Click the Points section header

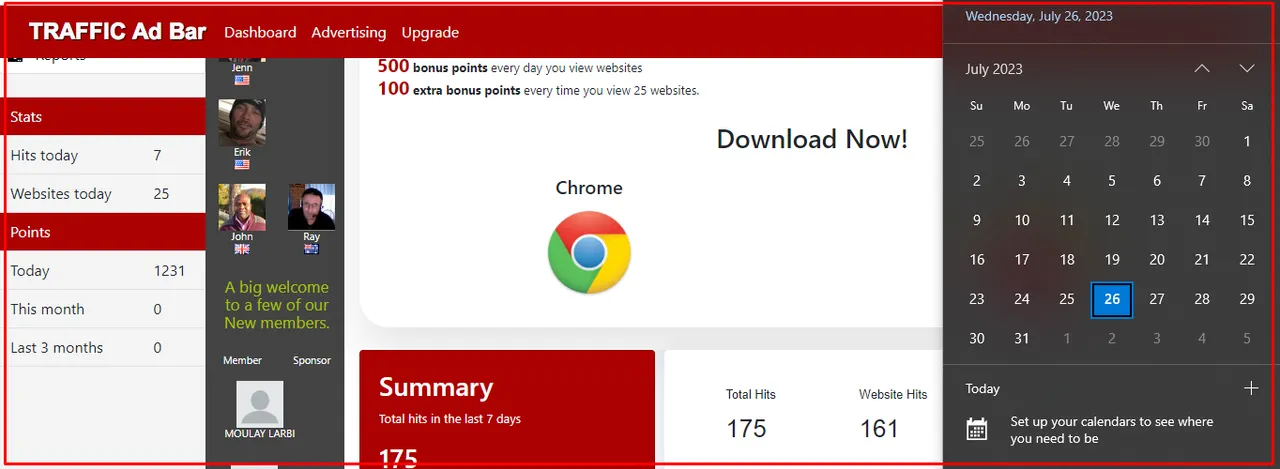103,232
